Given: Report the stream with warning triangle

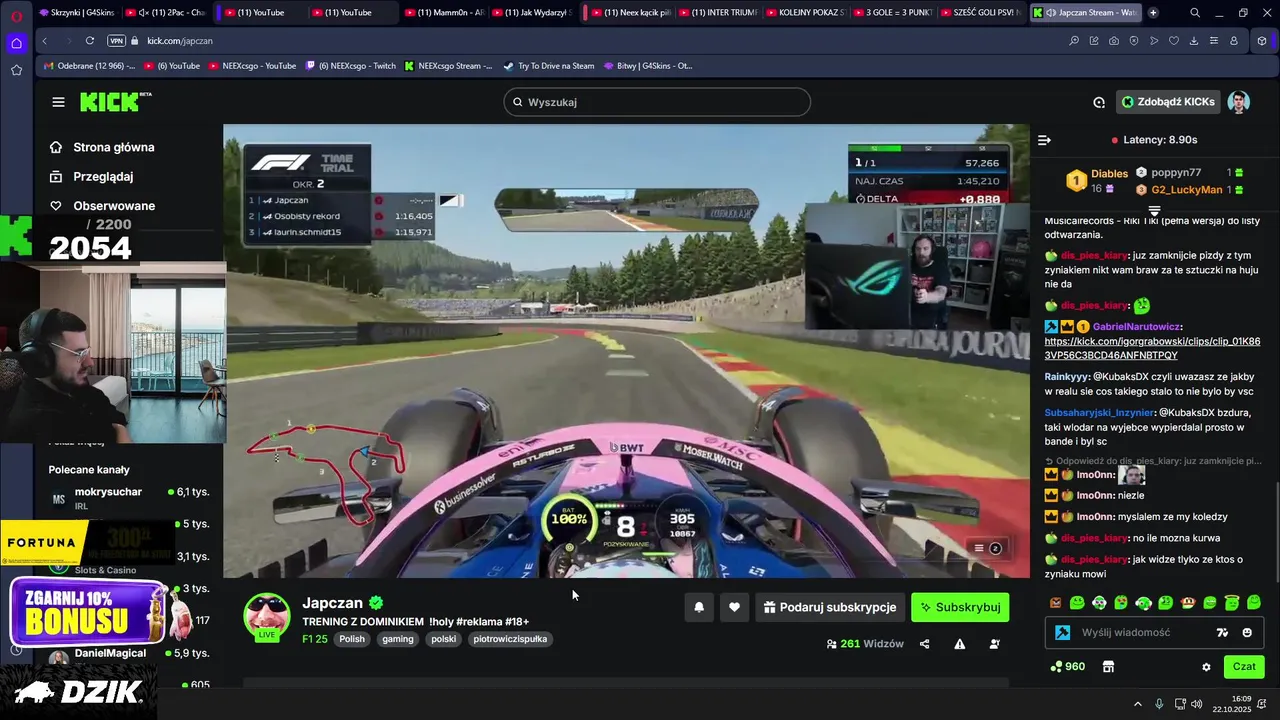Looking at the screenshot, I should click(x=959, y=644).
